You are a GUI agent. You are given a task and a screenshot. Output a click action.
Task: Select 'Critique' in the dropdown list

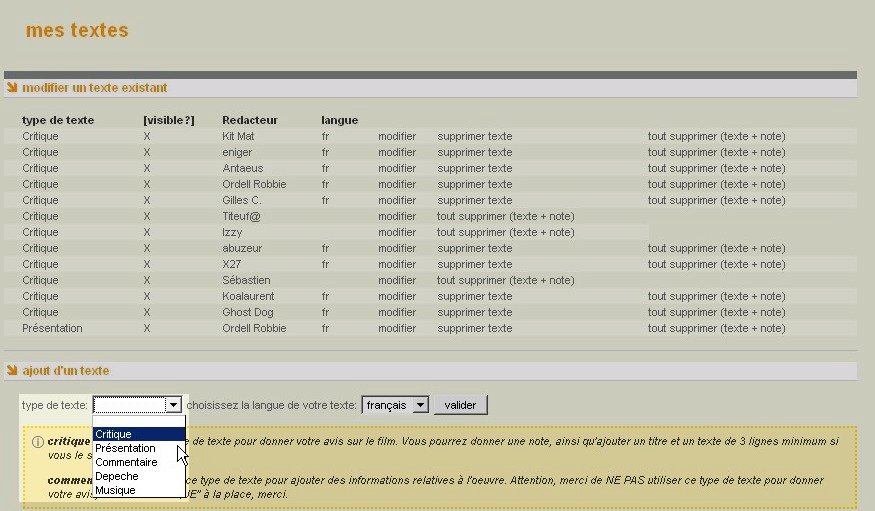click(138, 434)
